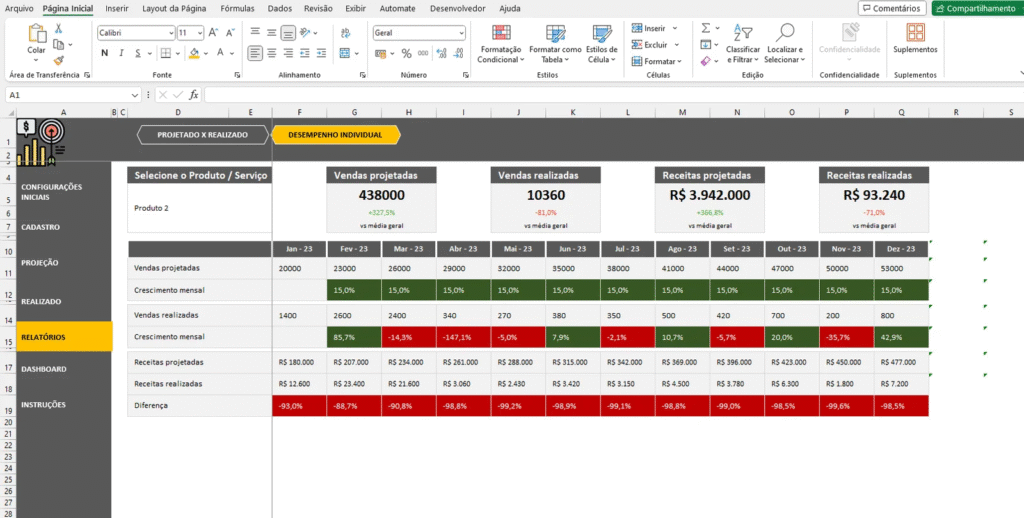Switch to the Inserir ribbon tab
The width and height of the screenshot is (1024, 518).
click(x=117, y=8)
